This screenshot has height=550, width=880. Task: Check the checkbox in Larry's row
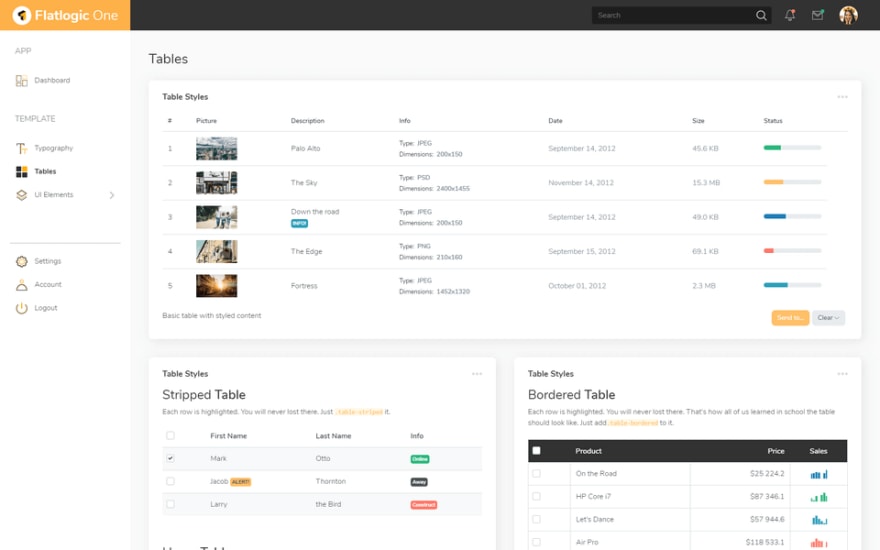[x=170, y=505]
